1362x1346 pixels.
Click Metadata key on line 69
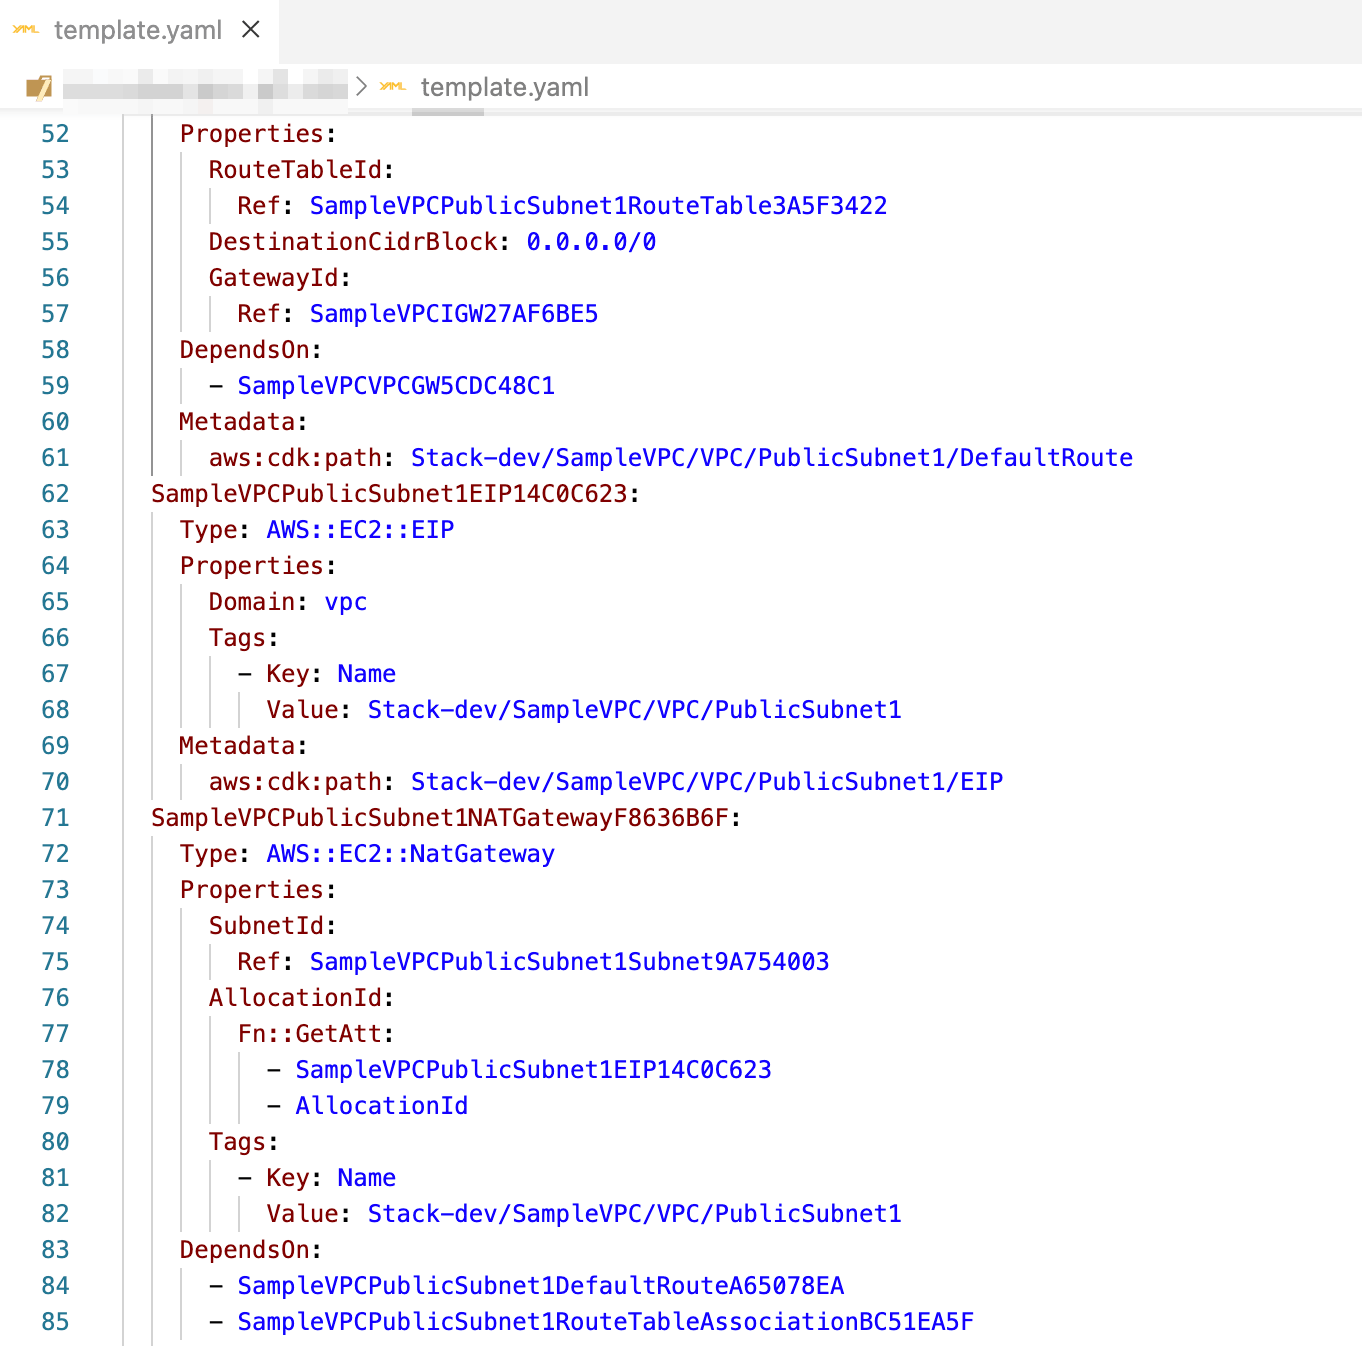pyautogui.click(x=237, y=746)
